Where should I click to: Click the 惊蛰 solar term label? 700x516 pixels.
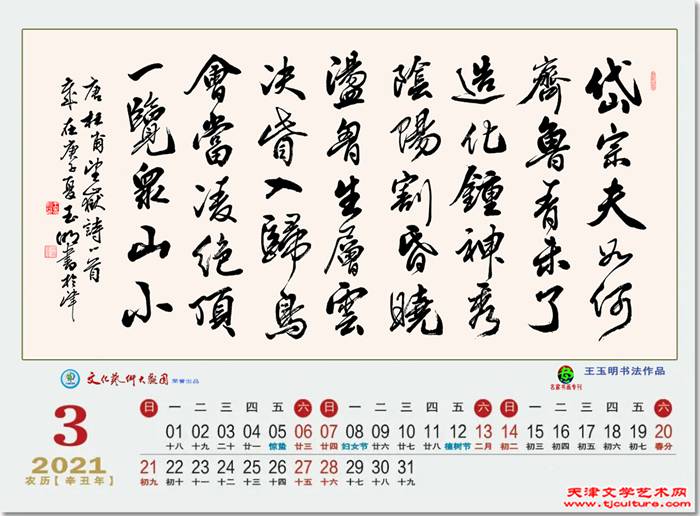point(277,446)
